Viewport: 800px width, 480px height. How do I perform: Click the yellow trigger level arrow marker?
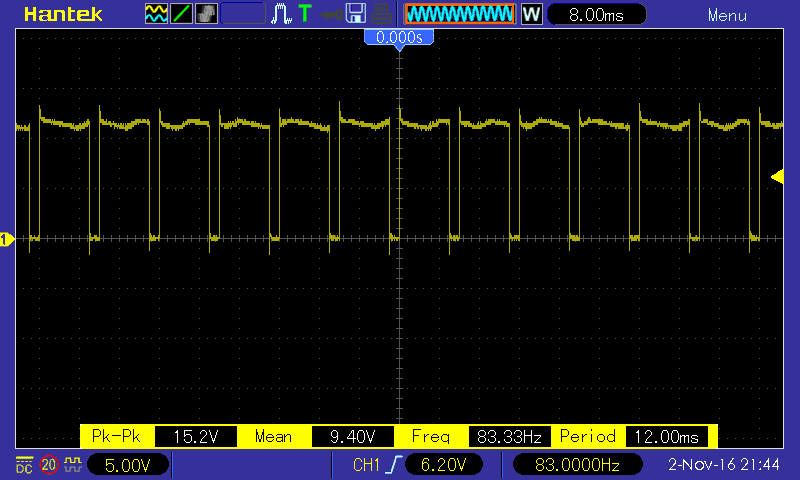[x=777, y=177]
